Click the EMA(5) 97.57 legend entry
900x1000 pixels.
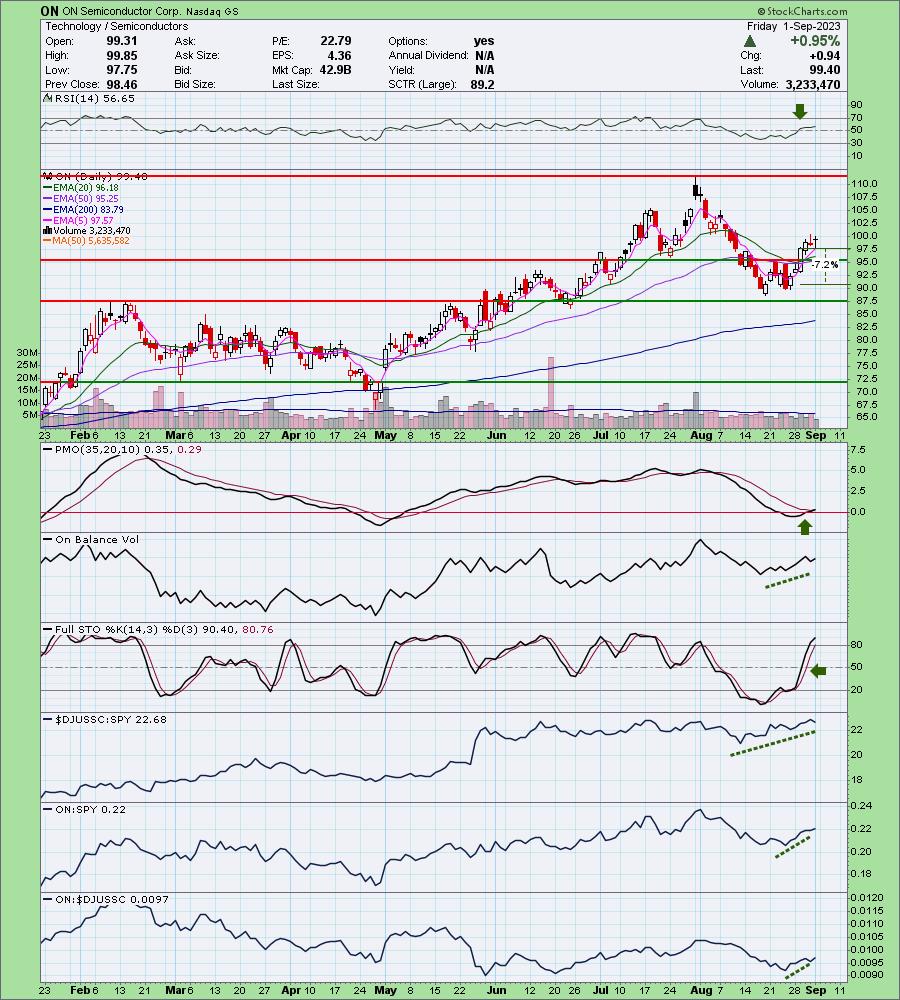[78, 220]
